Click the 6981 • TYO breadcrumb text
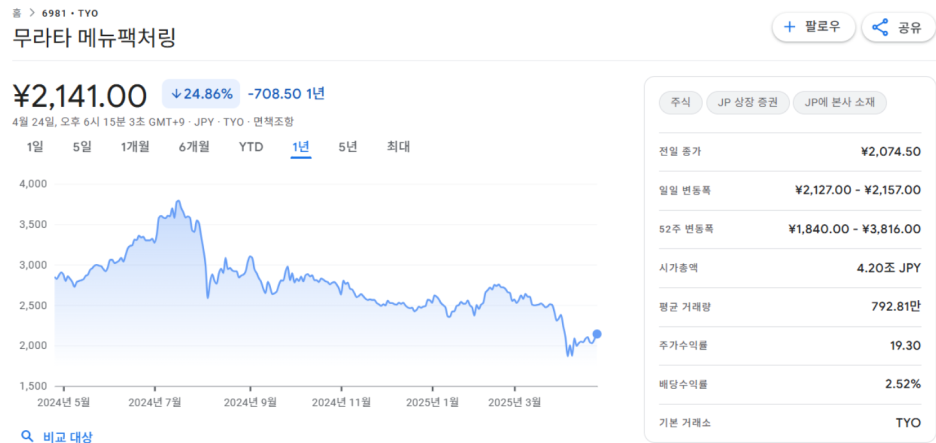 click(x=70, y=13)
